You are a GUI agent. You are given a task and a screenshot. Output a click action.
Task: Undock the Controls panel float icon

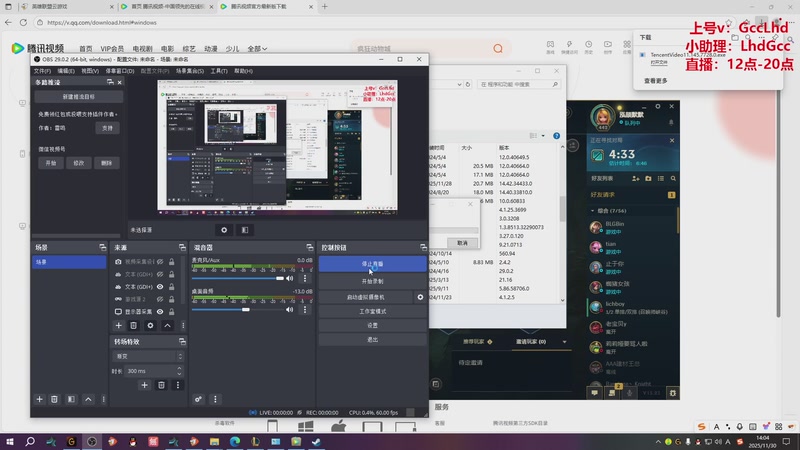pos(423,247)
